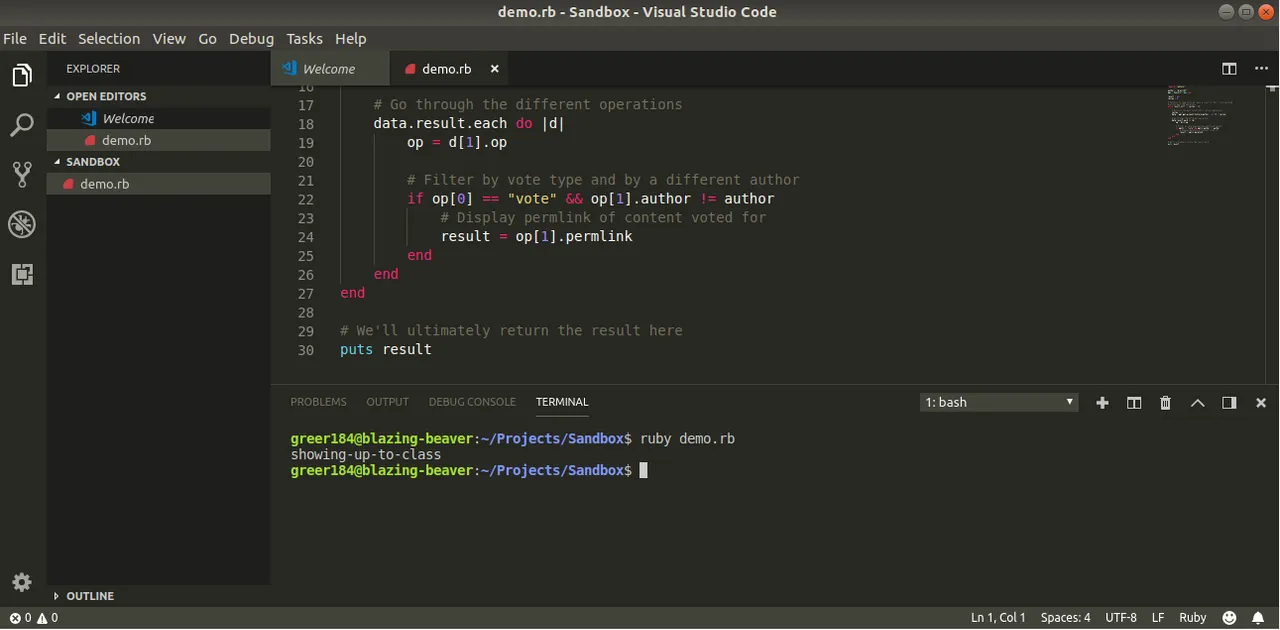Click the '# Go through the different operations' comment
The image size is (1280, 630).
pos(528,104)
